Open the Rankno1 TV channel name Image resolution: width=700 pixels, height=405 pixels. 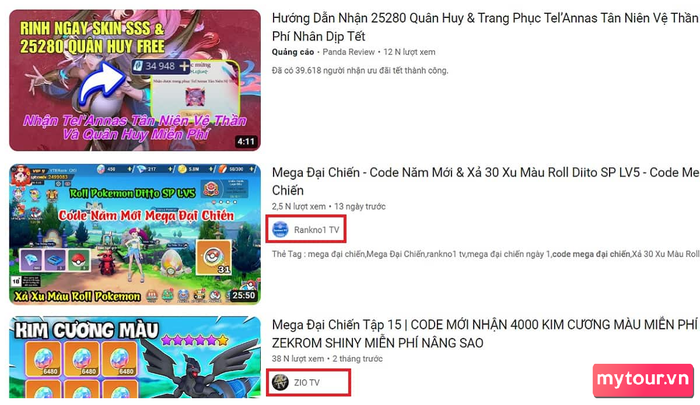tap(317, 230)
